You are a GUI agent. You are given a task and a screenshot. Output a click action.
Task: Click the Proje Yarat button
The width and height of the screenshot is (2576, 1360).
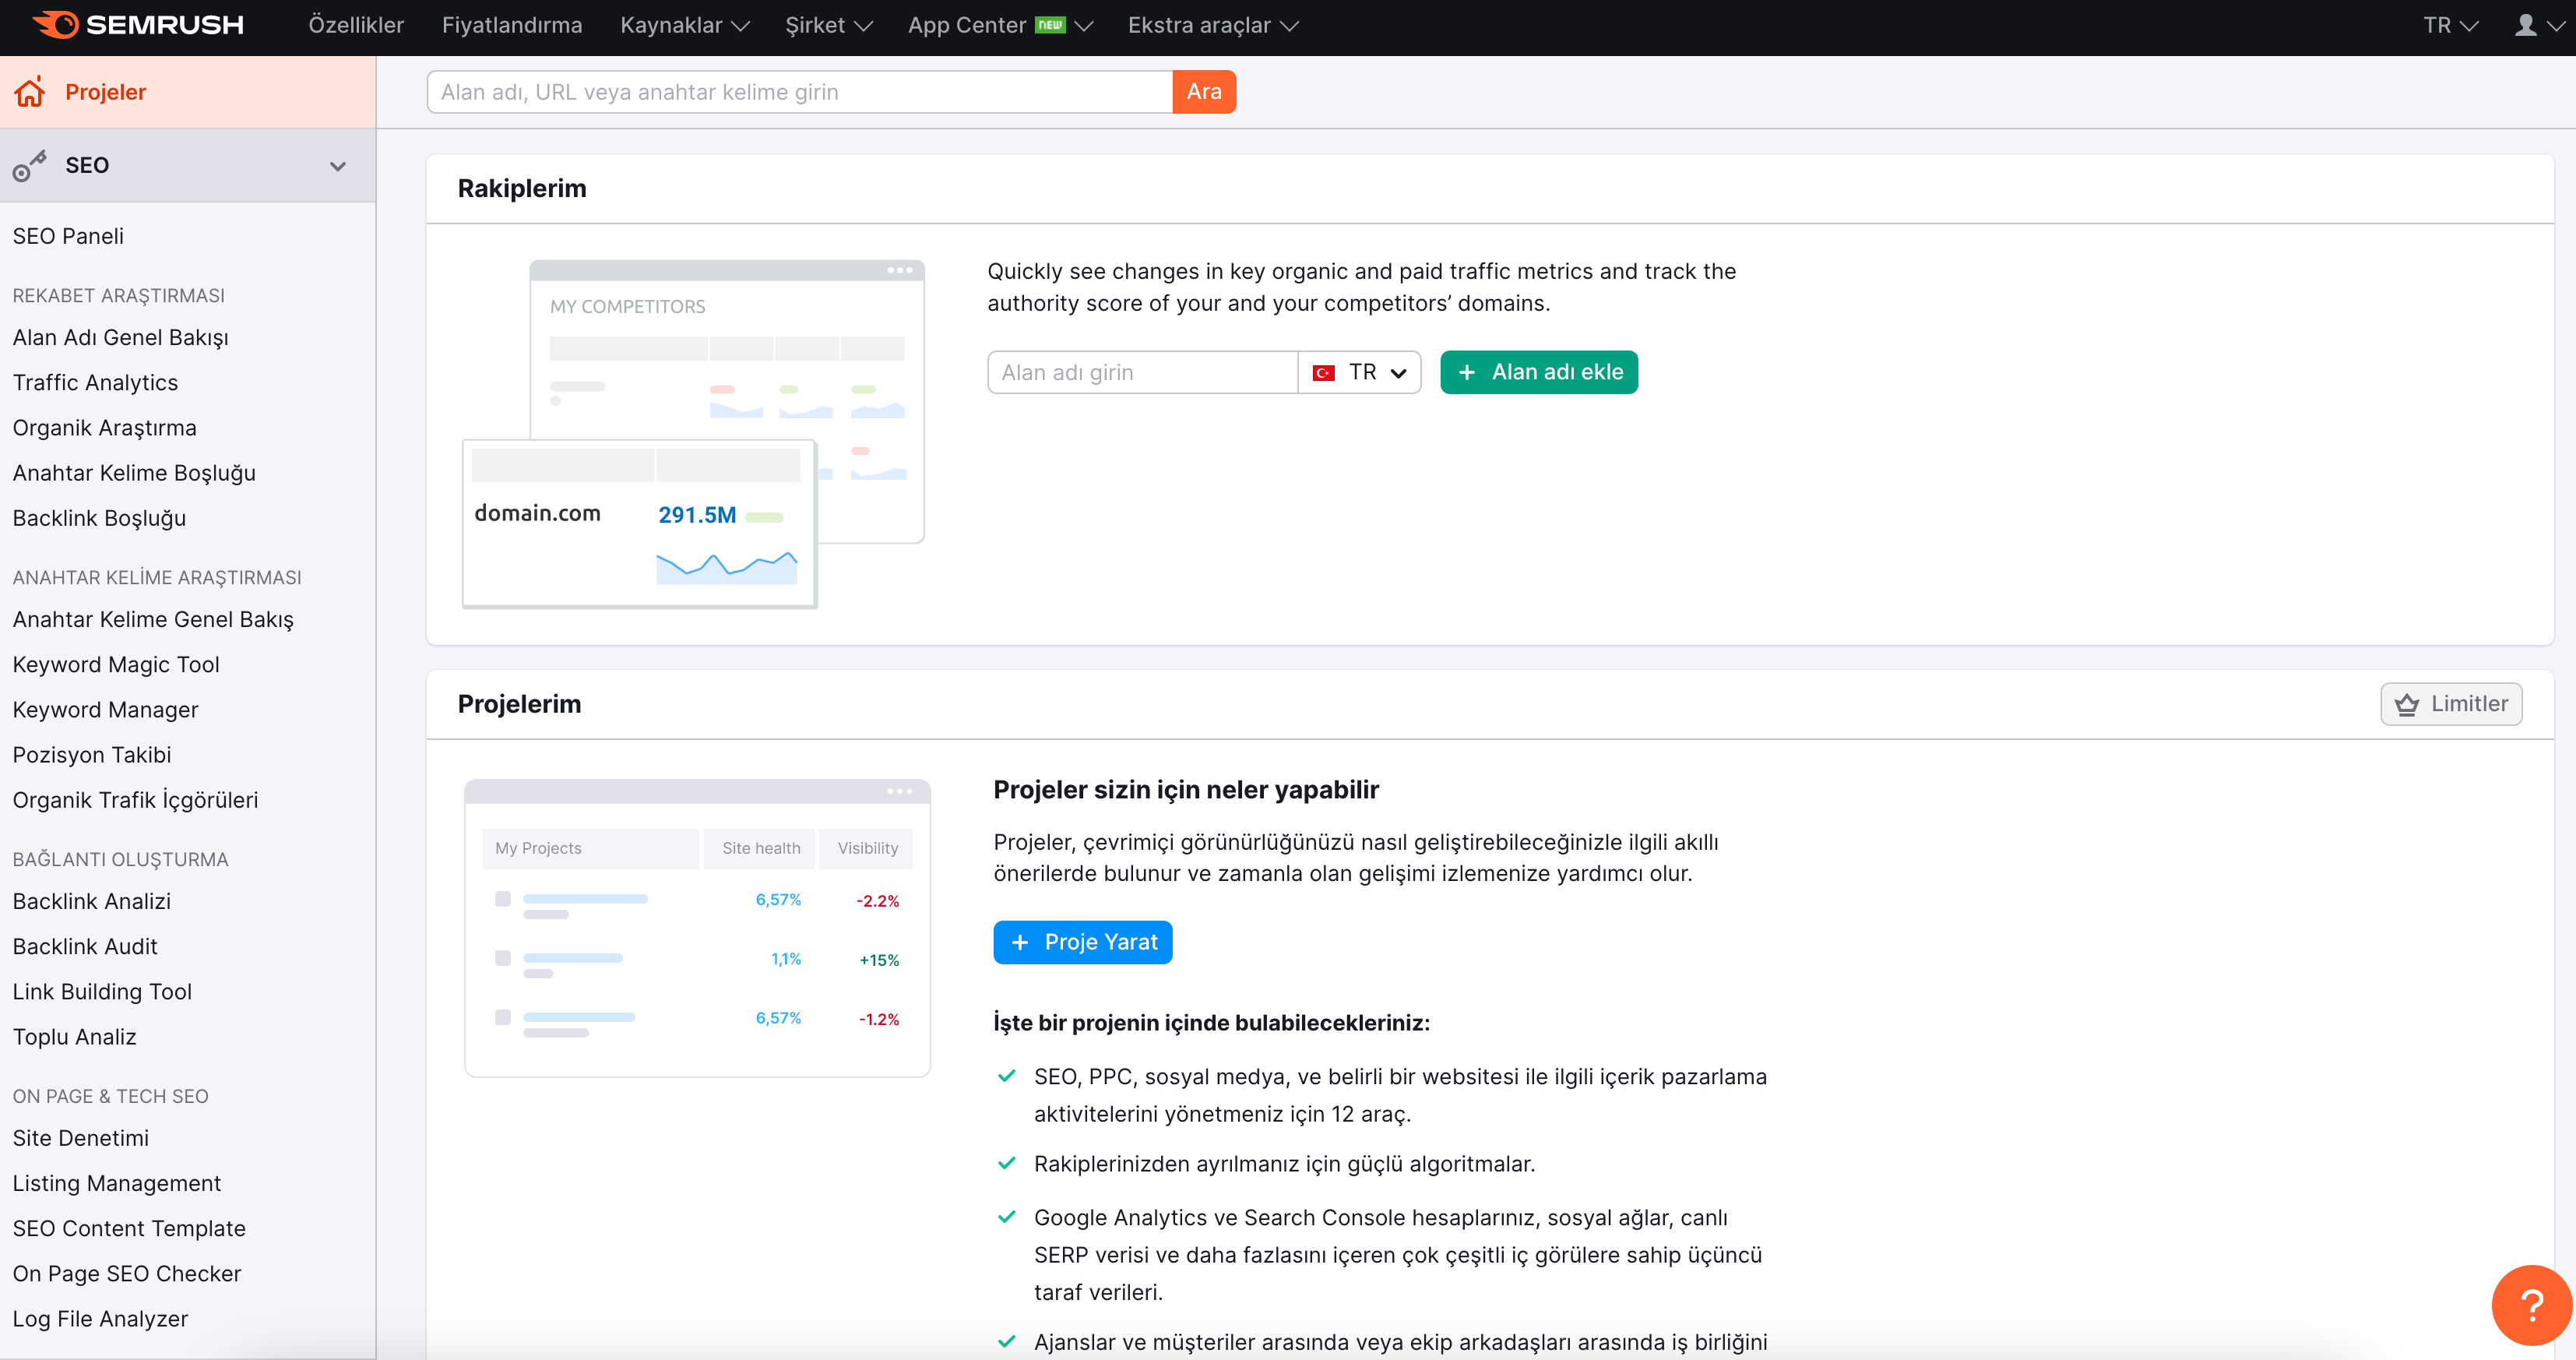pyautogui.click(x=1083, y=942)
